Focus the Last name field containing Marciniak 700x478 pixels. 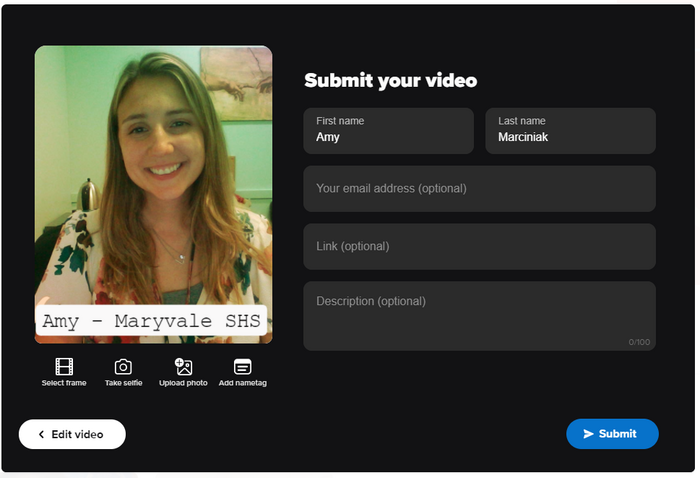(570, 131)
